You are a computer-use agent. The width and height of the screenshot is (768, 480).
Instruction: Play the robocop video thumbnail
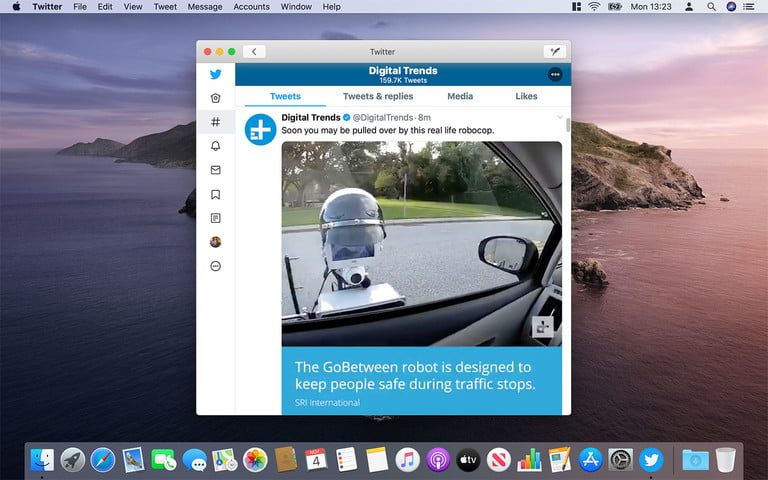422,244
